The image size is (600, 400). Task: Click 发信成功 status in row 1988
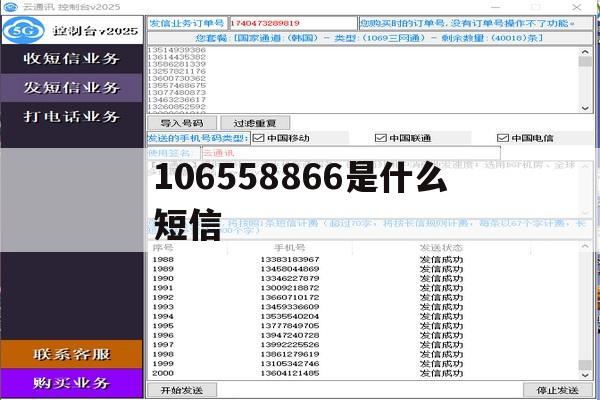click(x=441, y=260)
